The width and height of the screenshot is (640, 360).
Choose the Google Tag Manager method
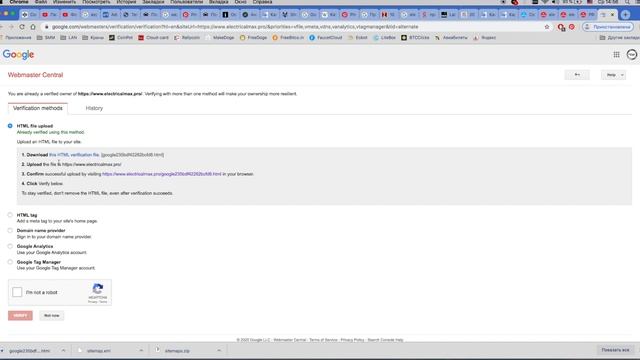(10, 262)
